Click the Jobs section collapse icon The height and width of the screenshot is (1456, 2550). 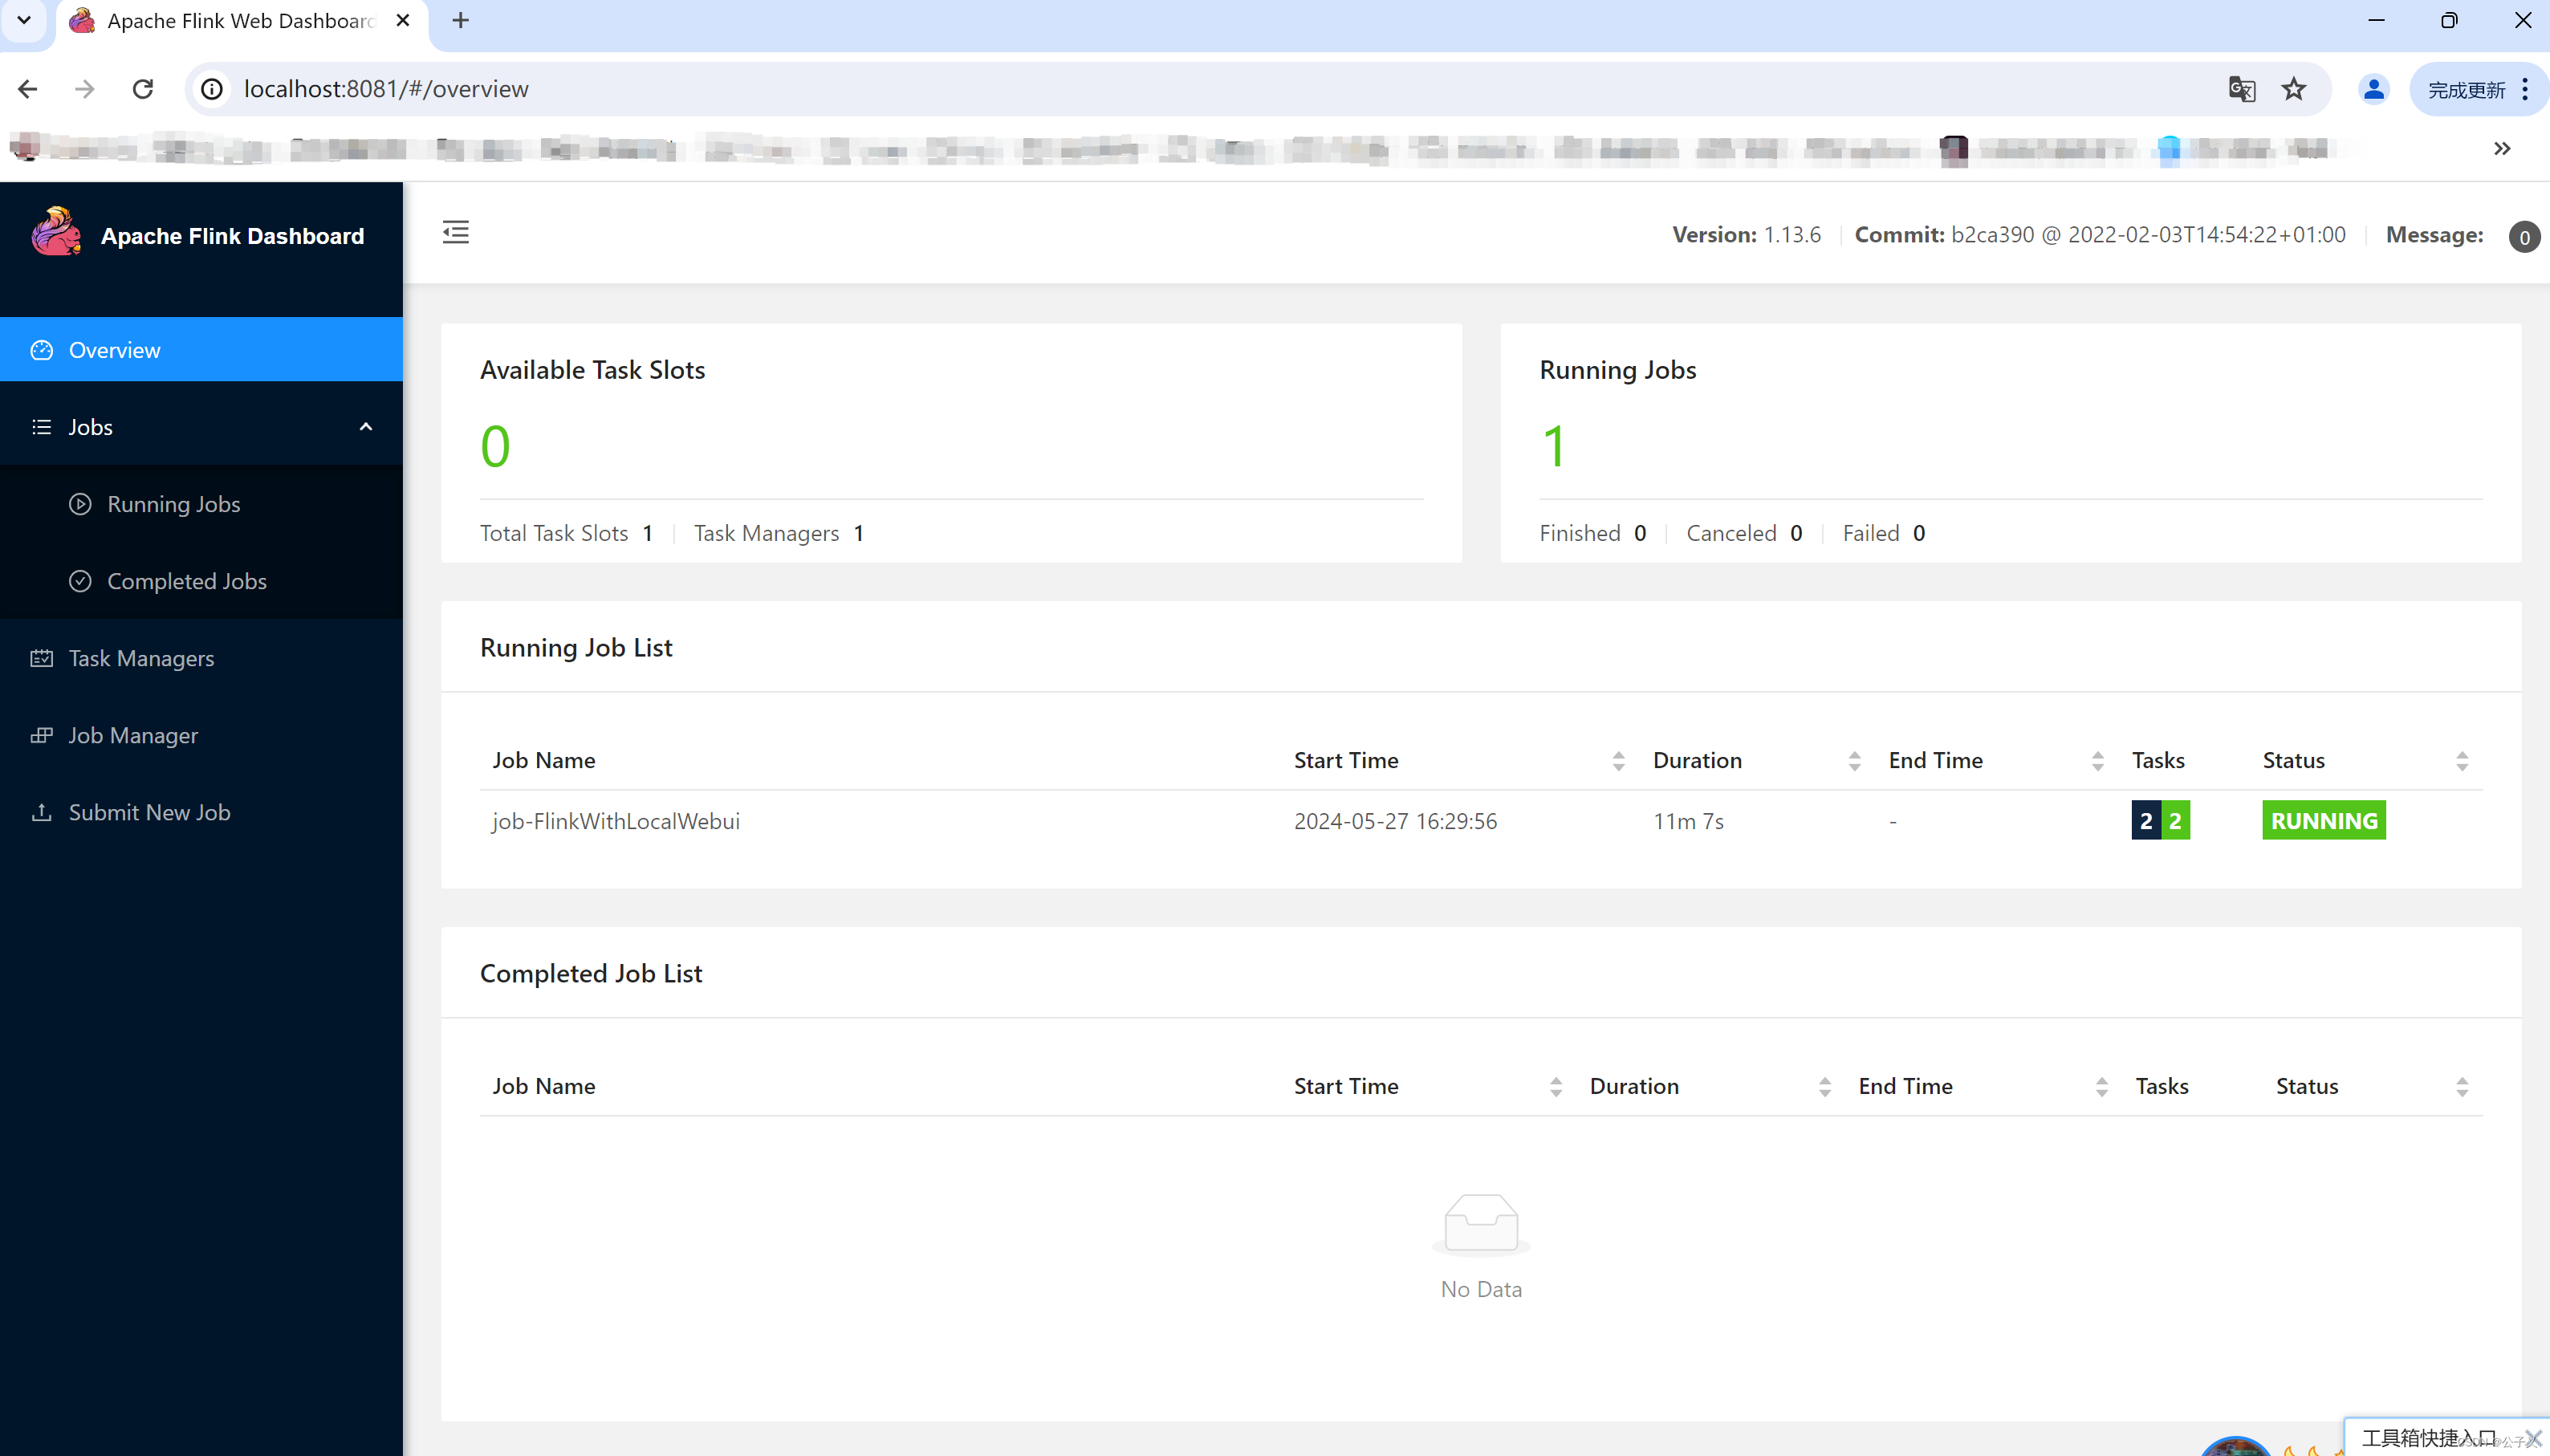pos(364,425)
